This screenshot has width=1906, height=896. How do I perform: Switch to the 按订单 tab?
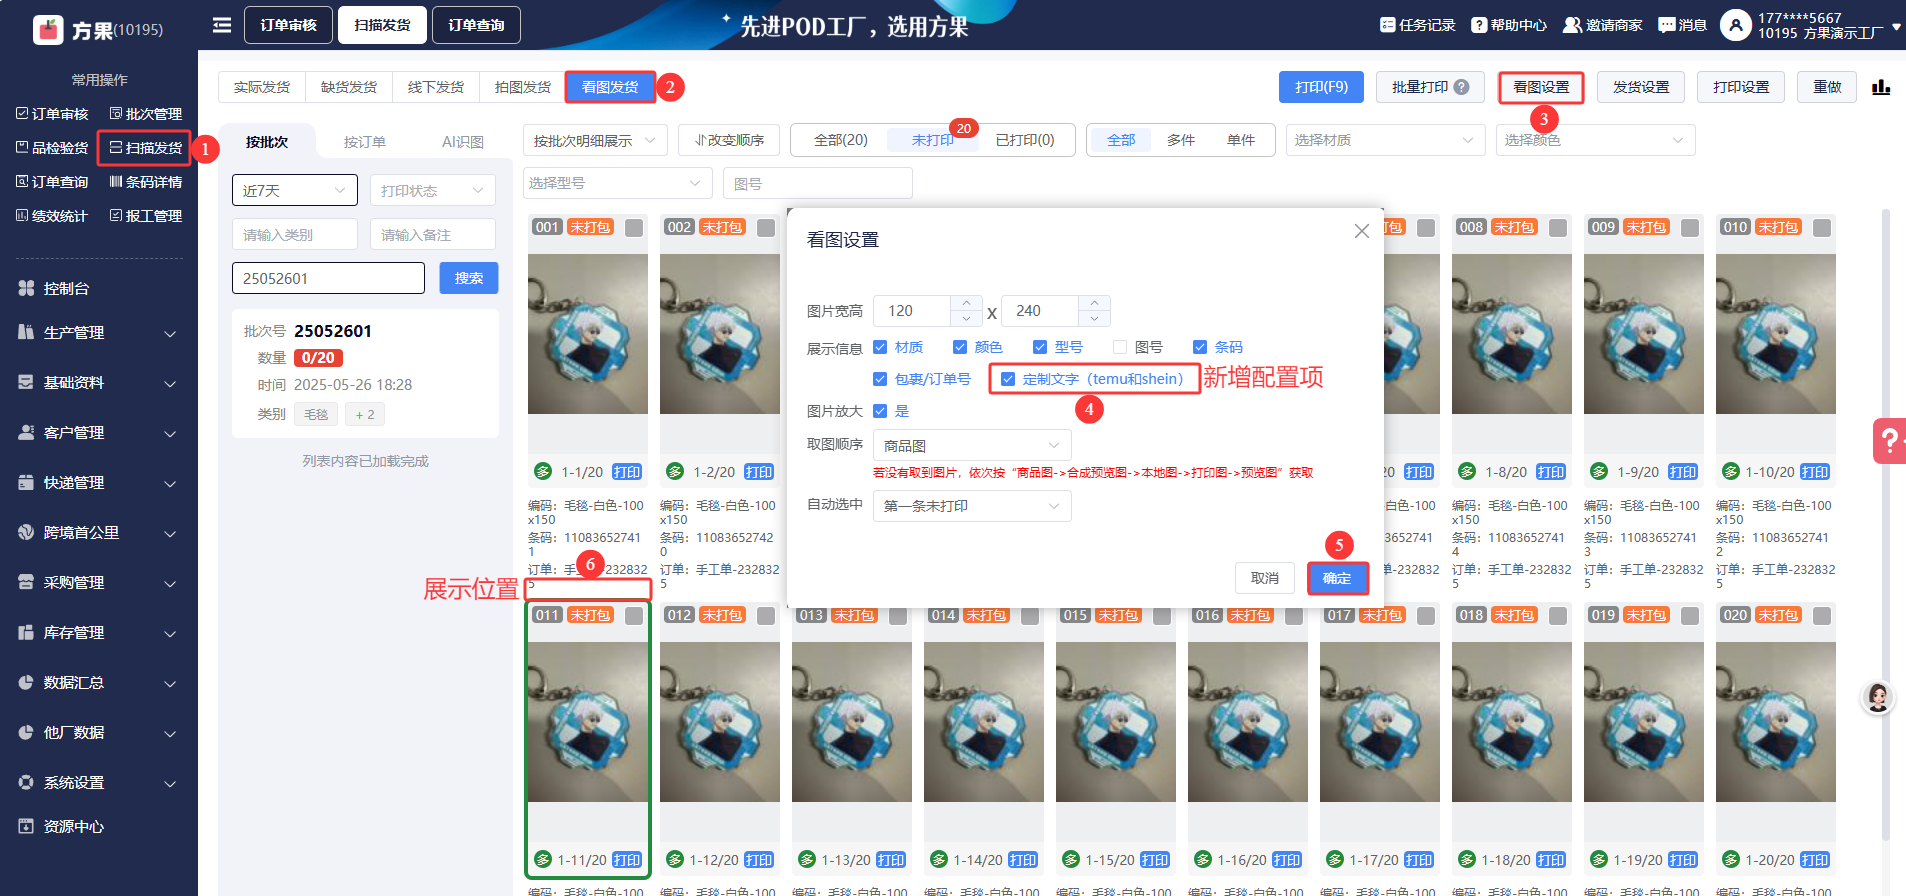365,142
